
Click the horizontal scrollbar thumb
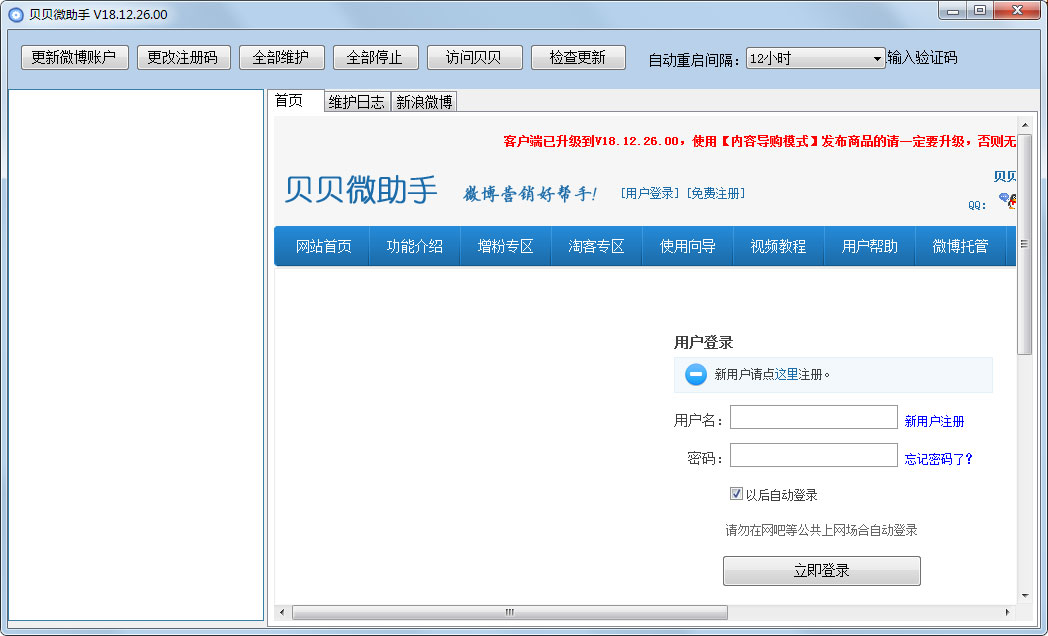click(510, 612)
